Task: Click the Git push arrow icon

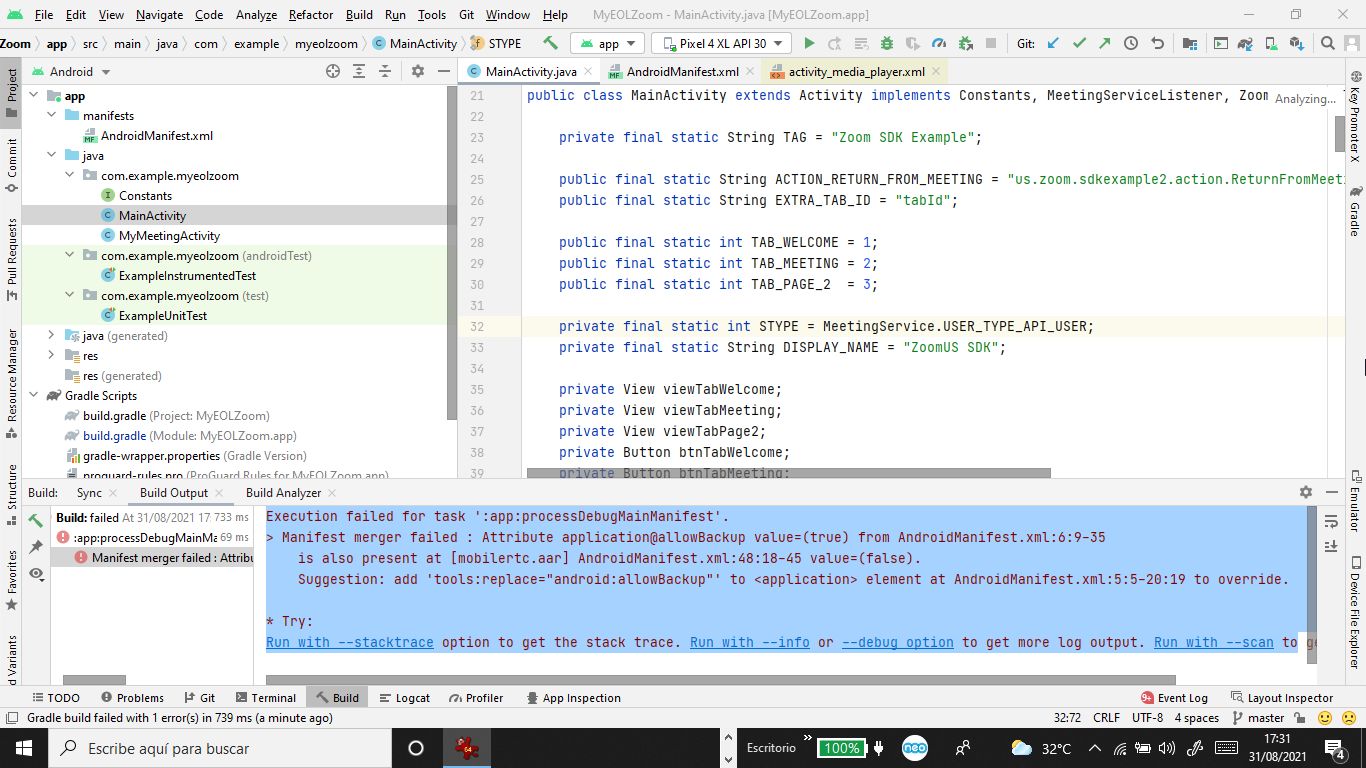Action: [x=1104, y=43]
